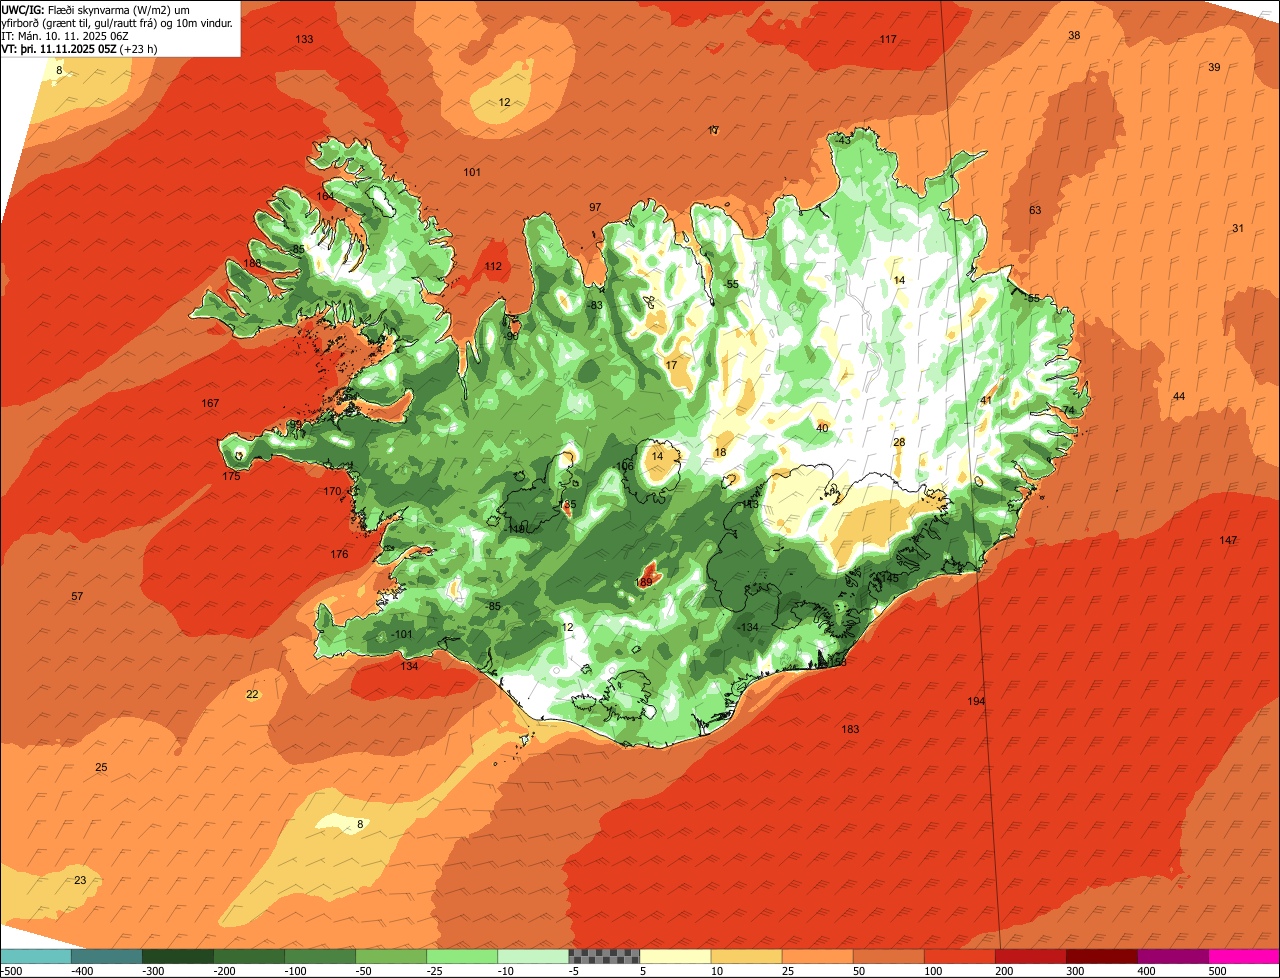
Task: Click the map value 97 off the north coast
Action: pos(595,207)
